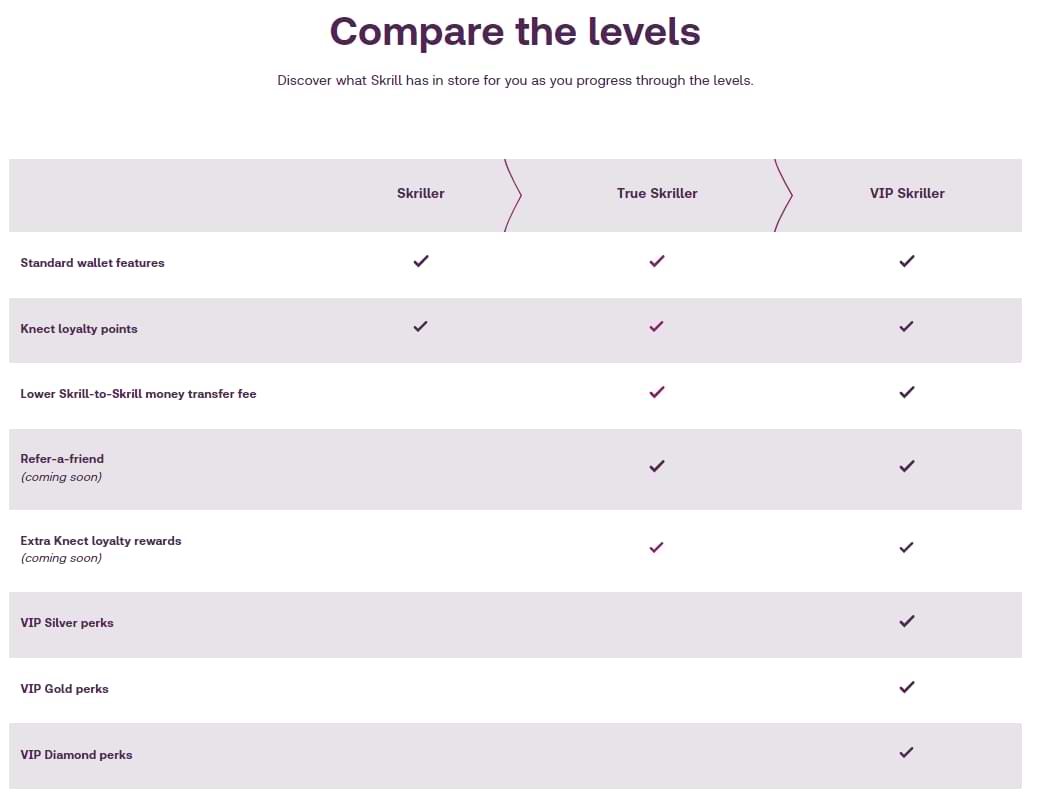Click the VIP Diamond perks row label
The image size is (1041, 800).
click(x=76, y=755)
